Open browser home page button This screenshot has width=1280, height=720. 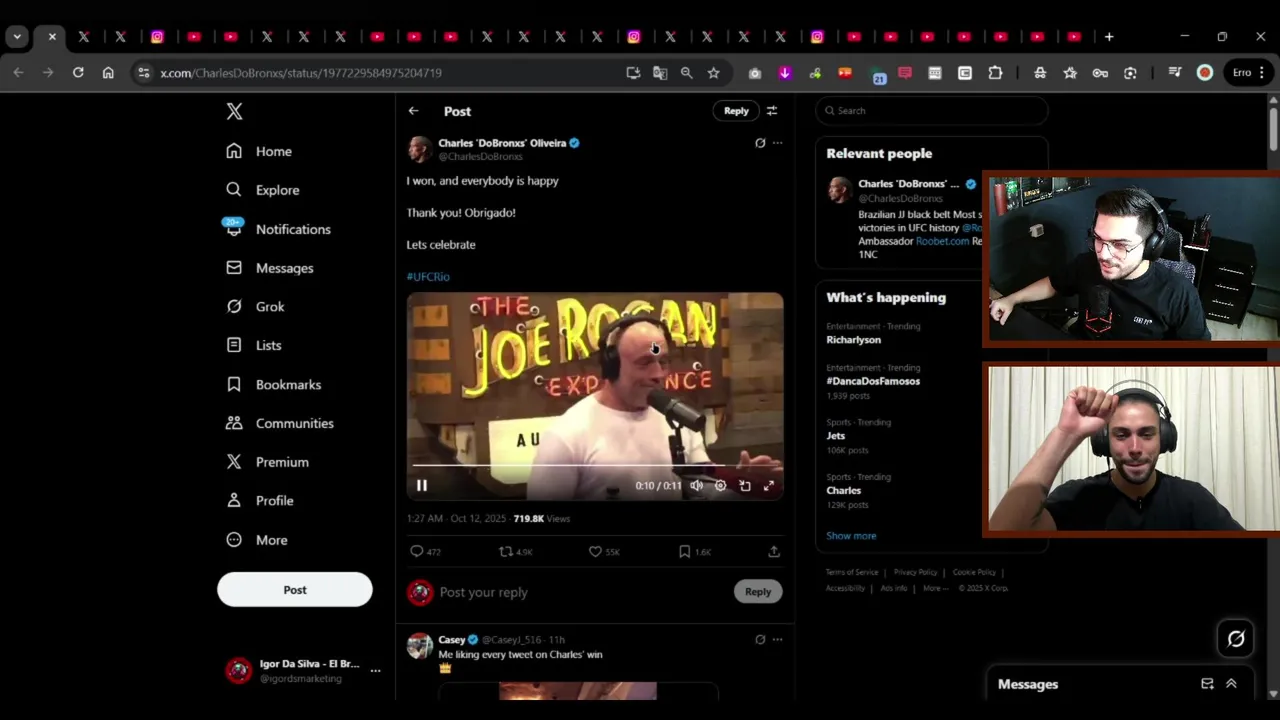coord(108,73)
